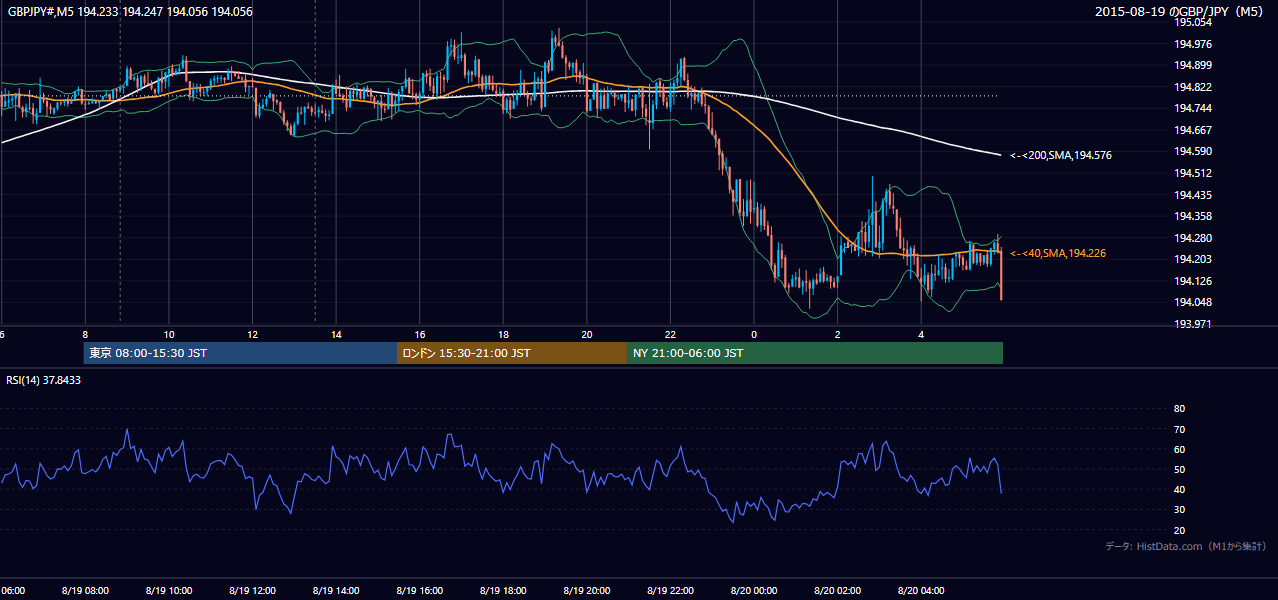Click hour tick '22' under the price chart
This screenshot has width=1278, height=600.
(x=670, y=334)
